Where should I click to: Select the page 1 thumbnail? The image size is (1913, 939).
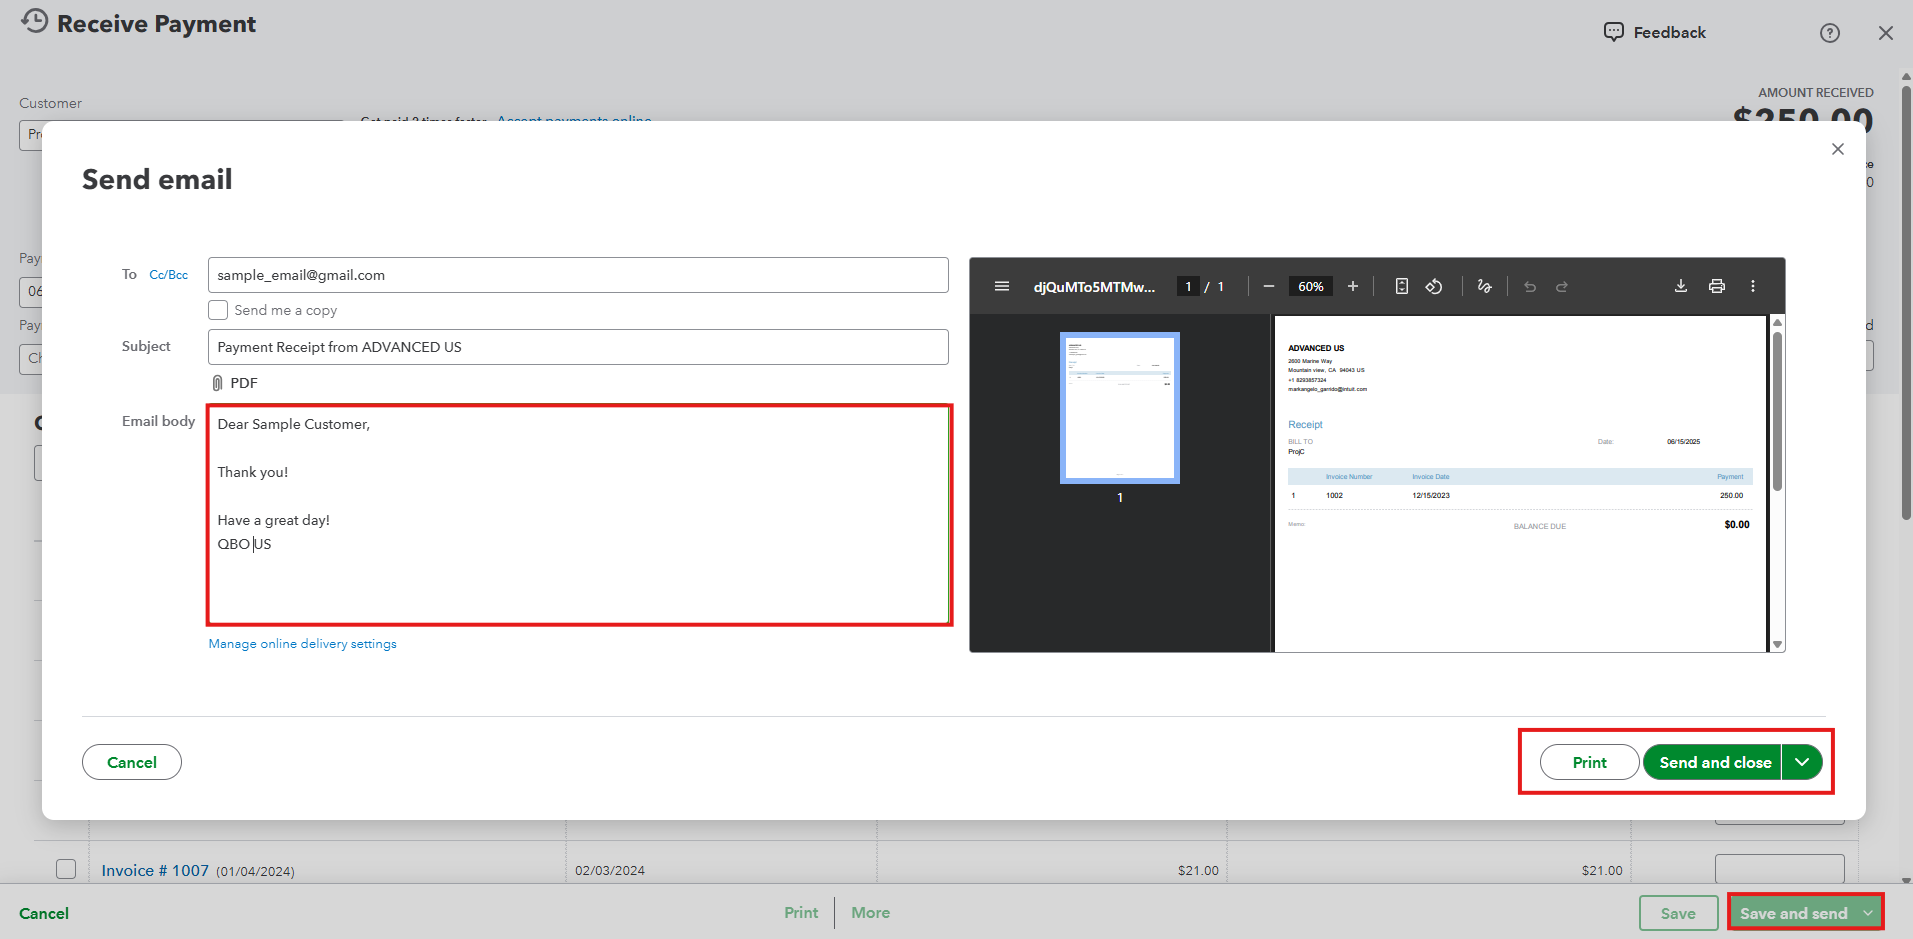[x=1119, y=408]
